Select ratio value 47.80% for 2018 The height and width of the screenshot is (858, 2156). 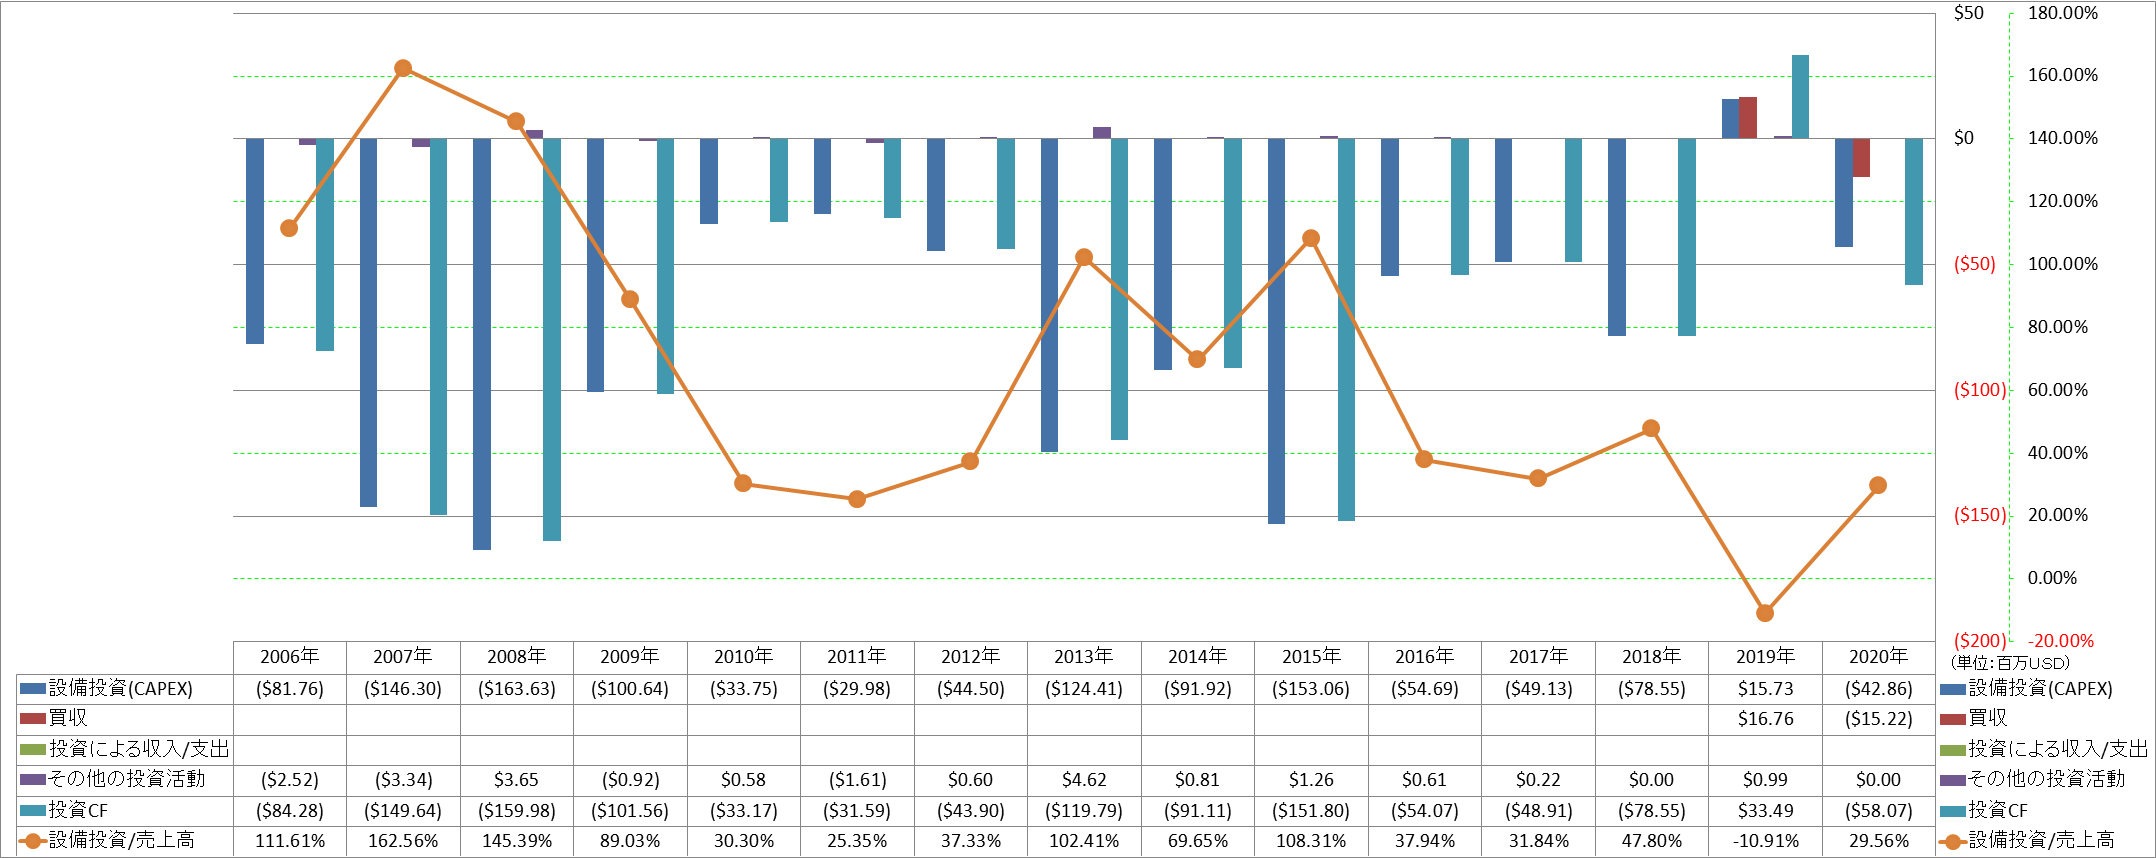coord(1652,841)
